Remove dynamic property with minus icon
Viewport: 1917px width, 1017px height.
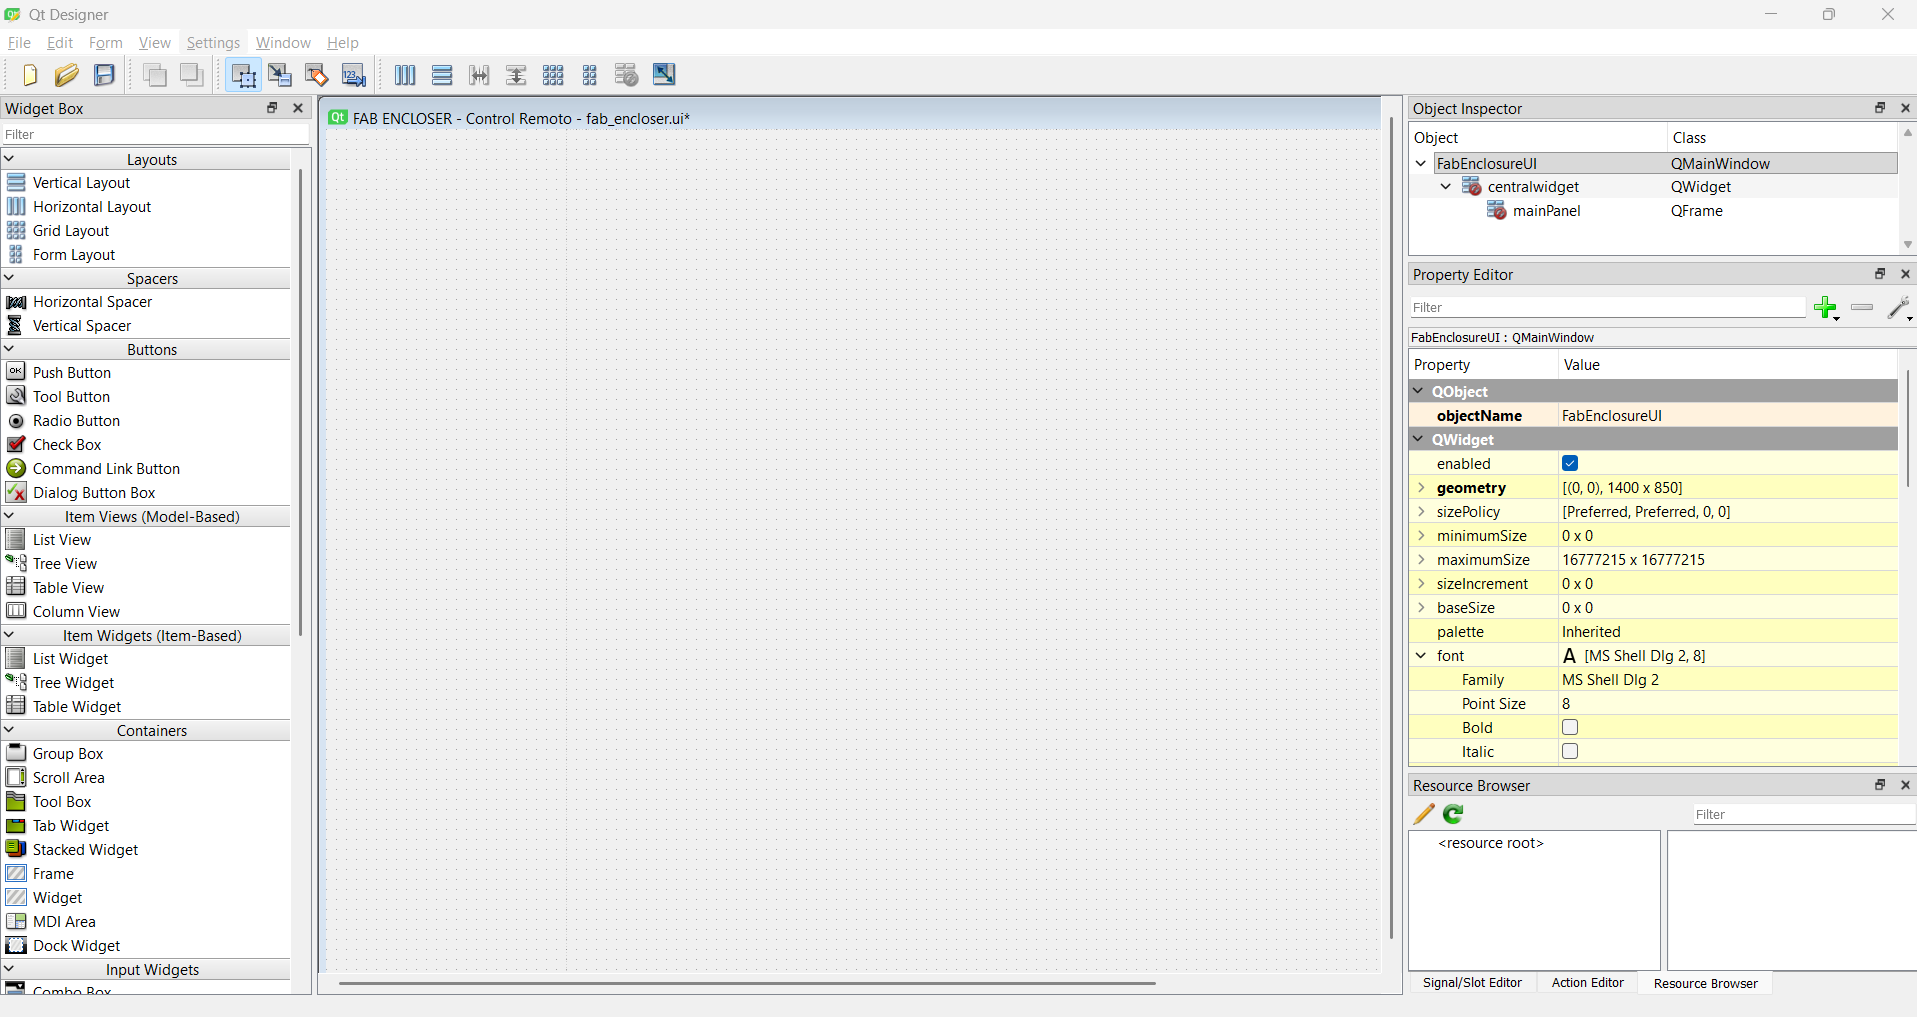[1862, 307]
